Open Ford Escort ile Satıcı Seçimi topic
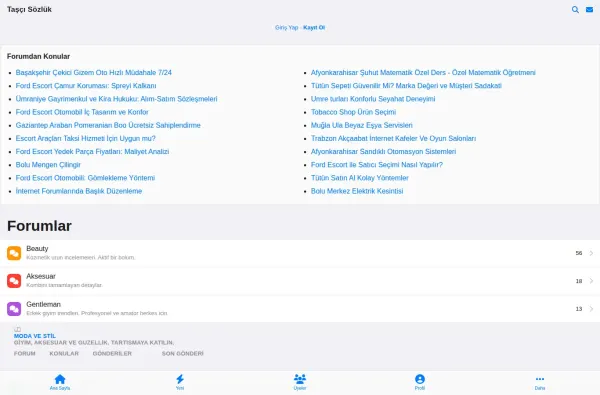600x395 pixels. tap(377, 165)
